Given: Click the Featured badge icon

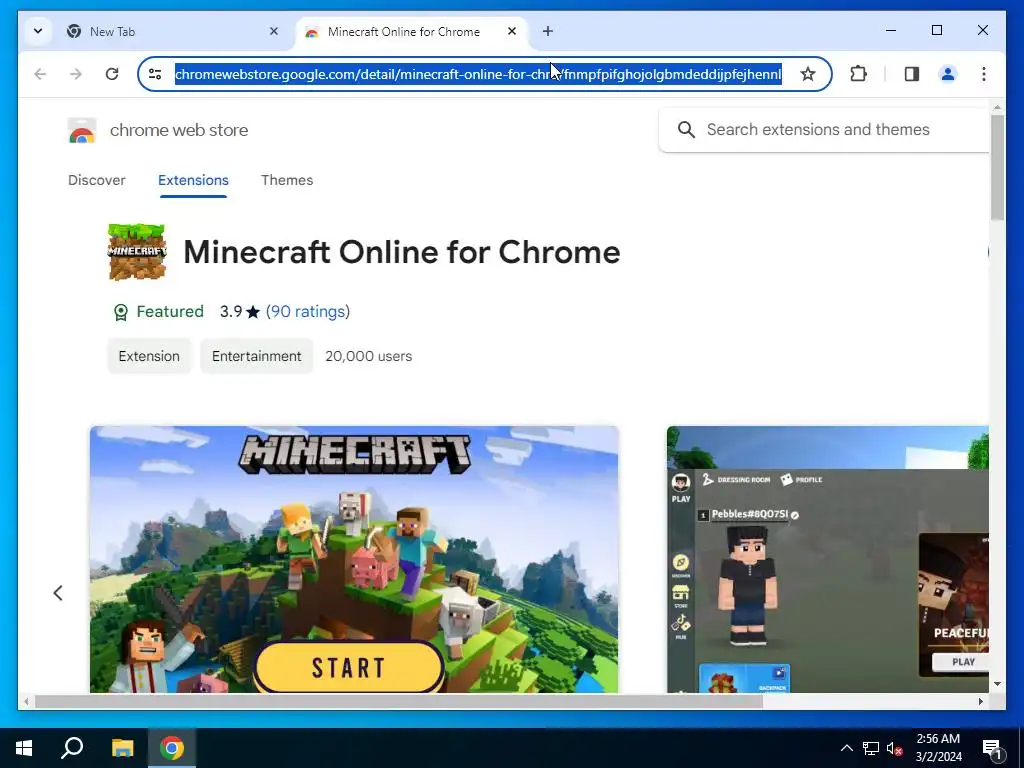Looking at the screenshot, I should click(121, 312).
